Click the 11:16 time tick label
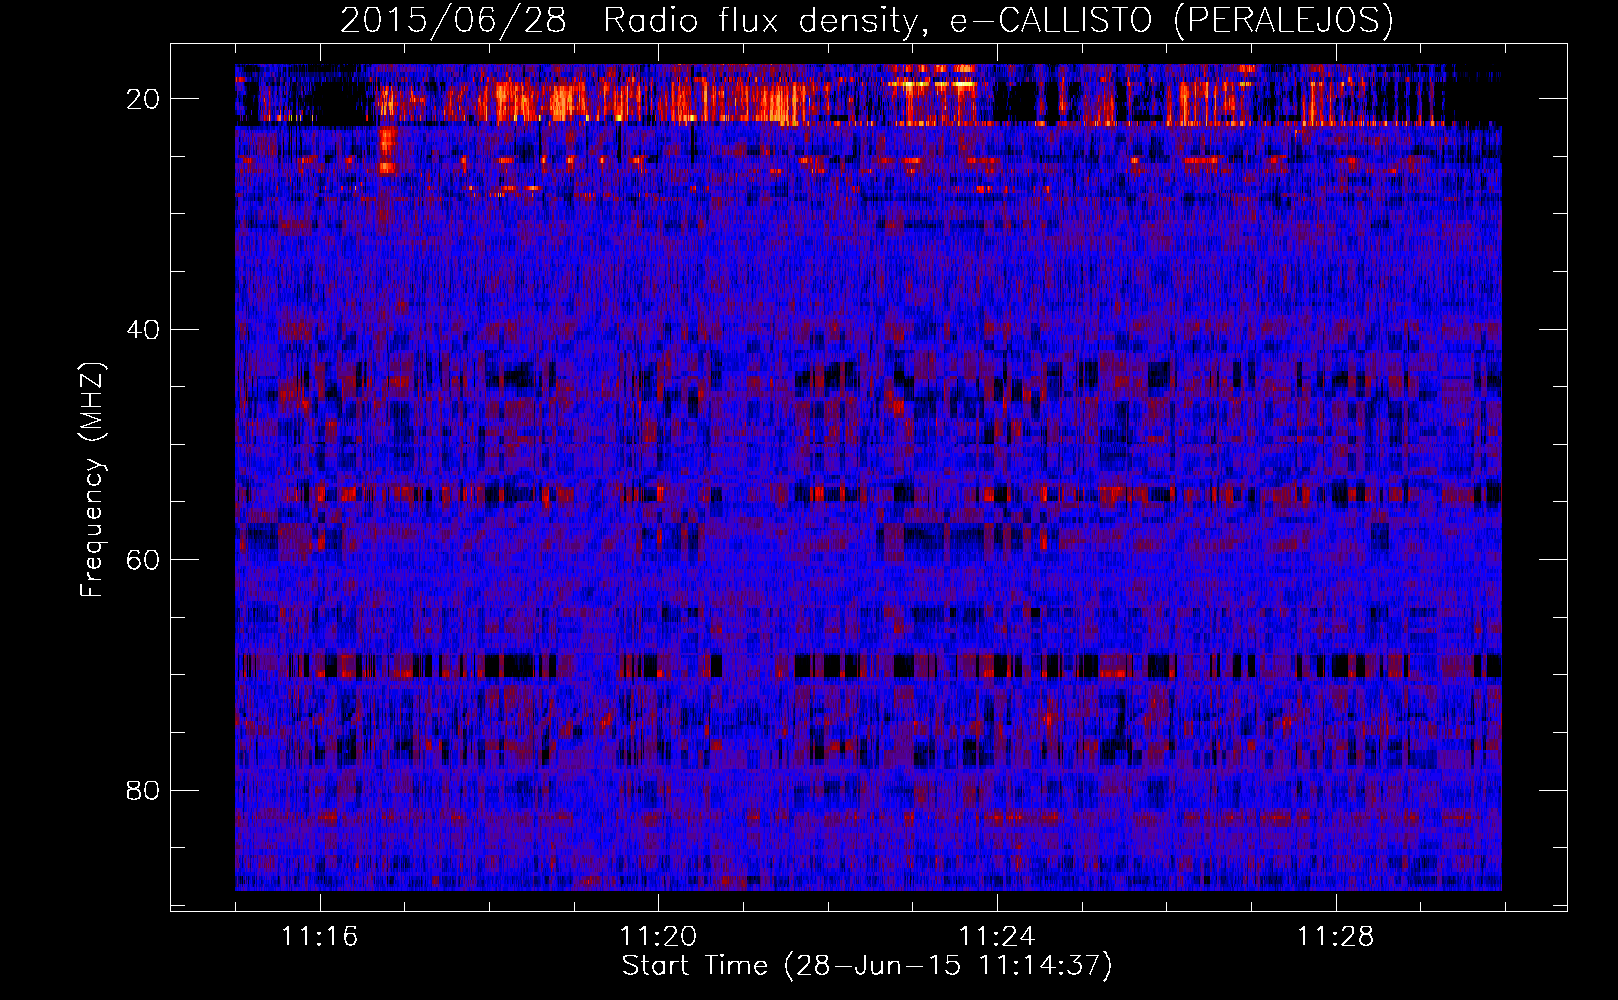Viewport: 1618px width, 1000px height. [x=320, y=936]
